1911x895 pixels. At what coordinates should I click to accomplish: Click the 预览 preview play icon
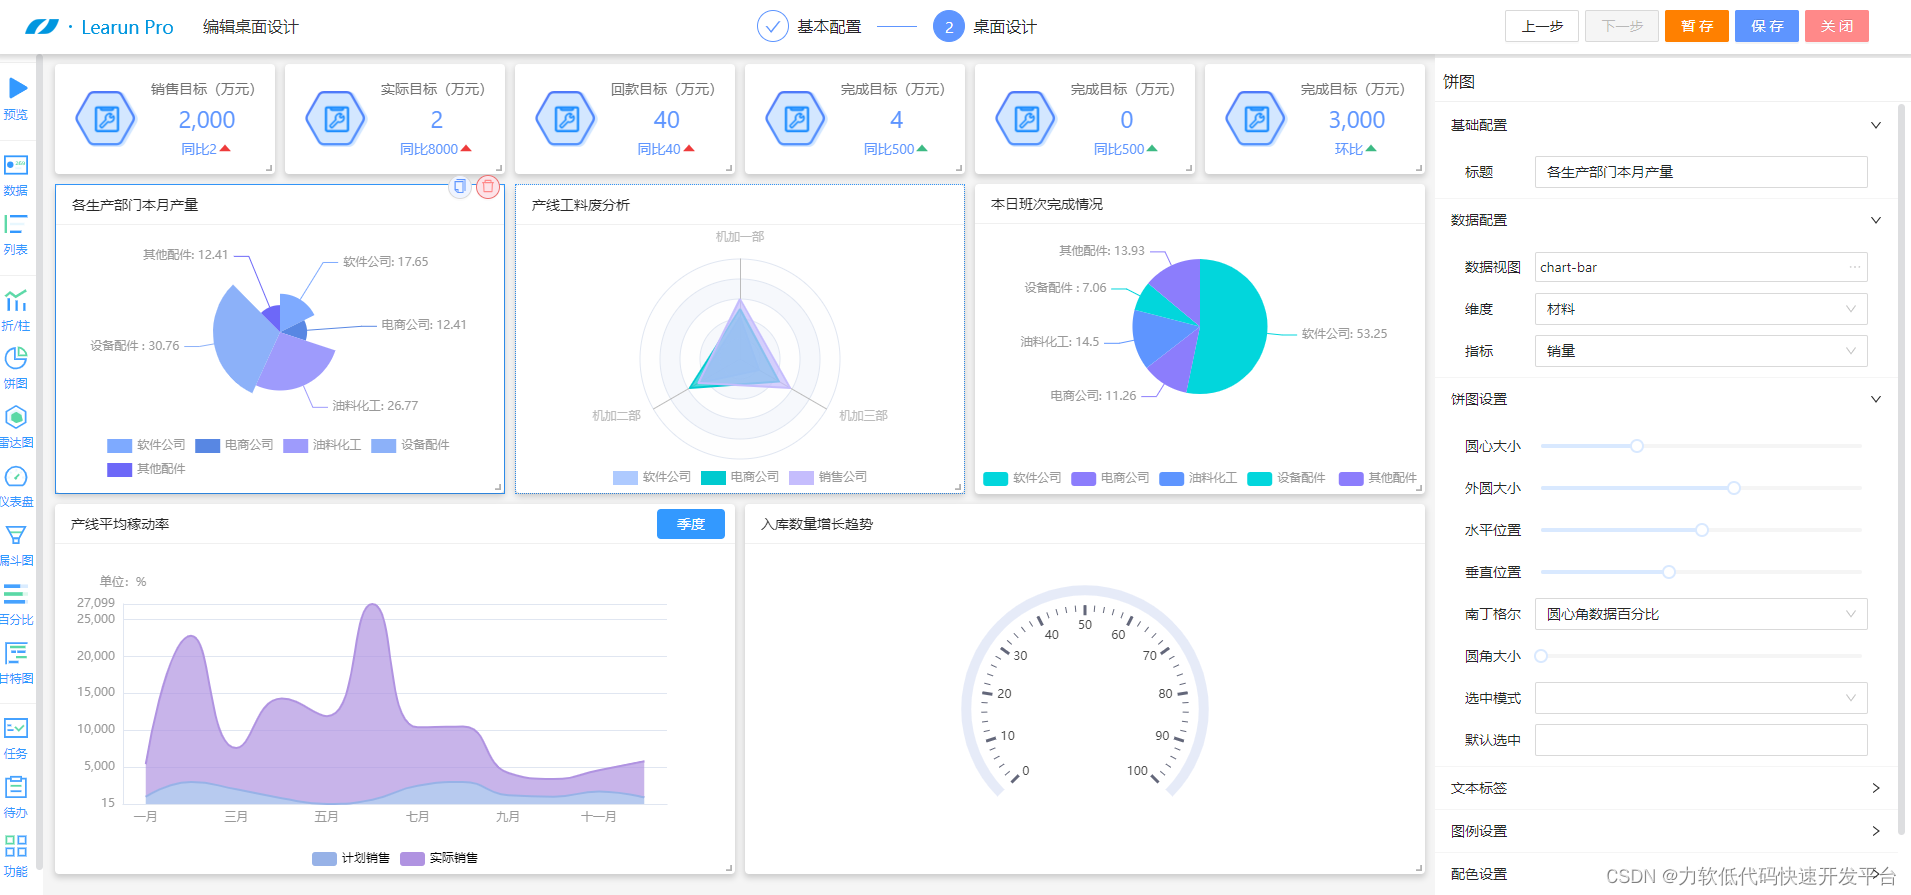tap(17, 89)
